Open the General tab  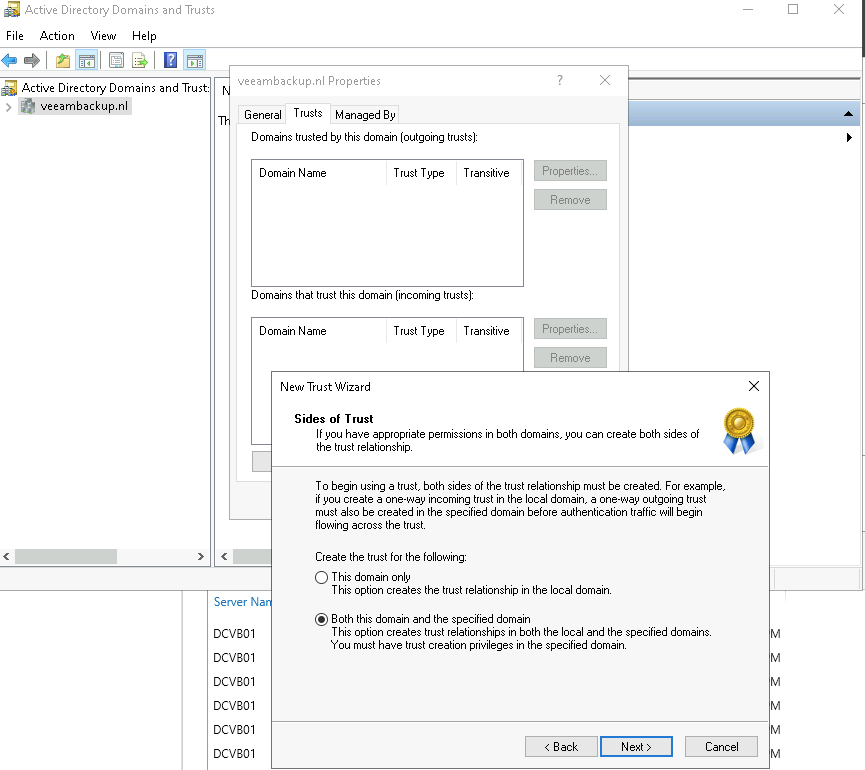pyautogui.click(x=263, y=115)
